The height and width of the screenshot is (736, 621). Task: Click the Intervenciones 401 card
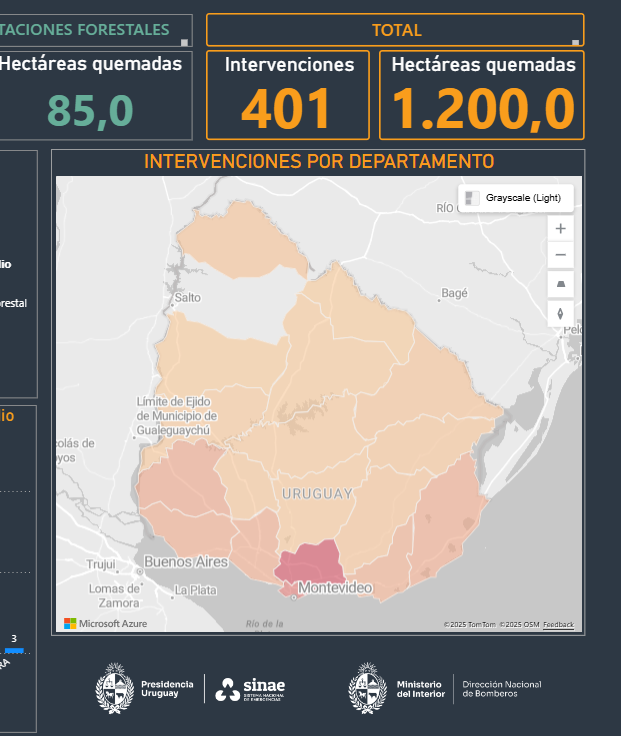pyautogui.click(x=289, y=95)
